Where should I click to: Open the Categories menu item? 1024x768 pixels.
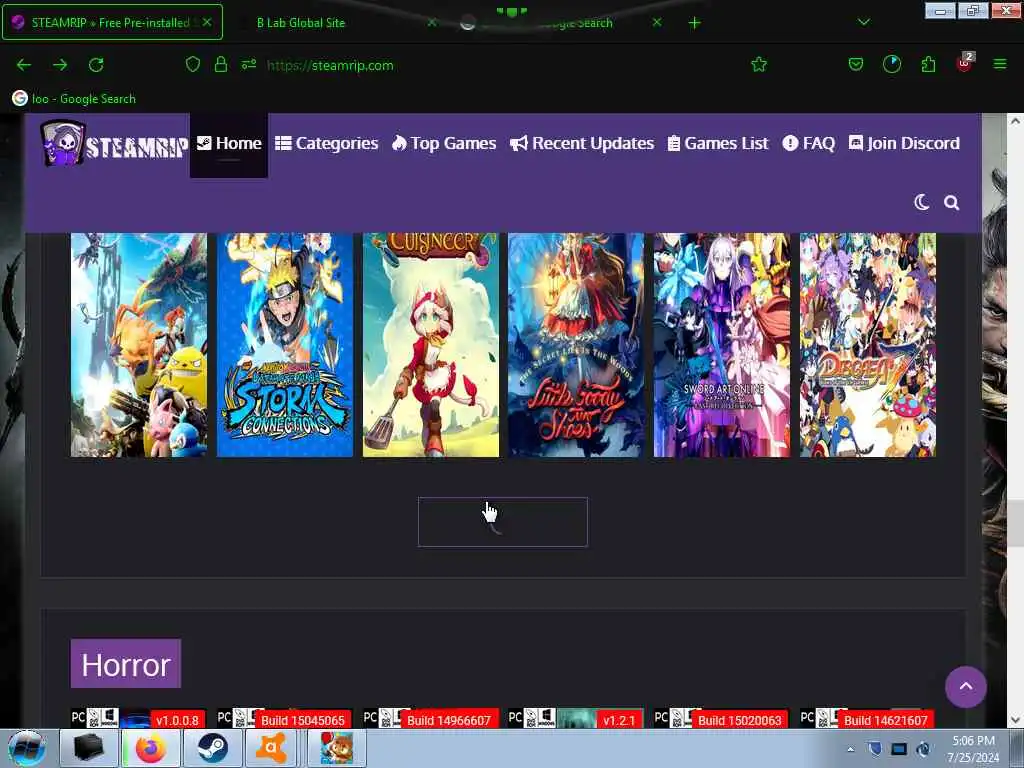[x=327, y=144]
